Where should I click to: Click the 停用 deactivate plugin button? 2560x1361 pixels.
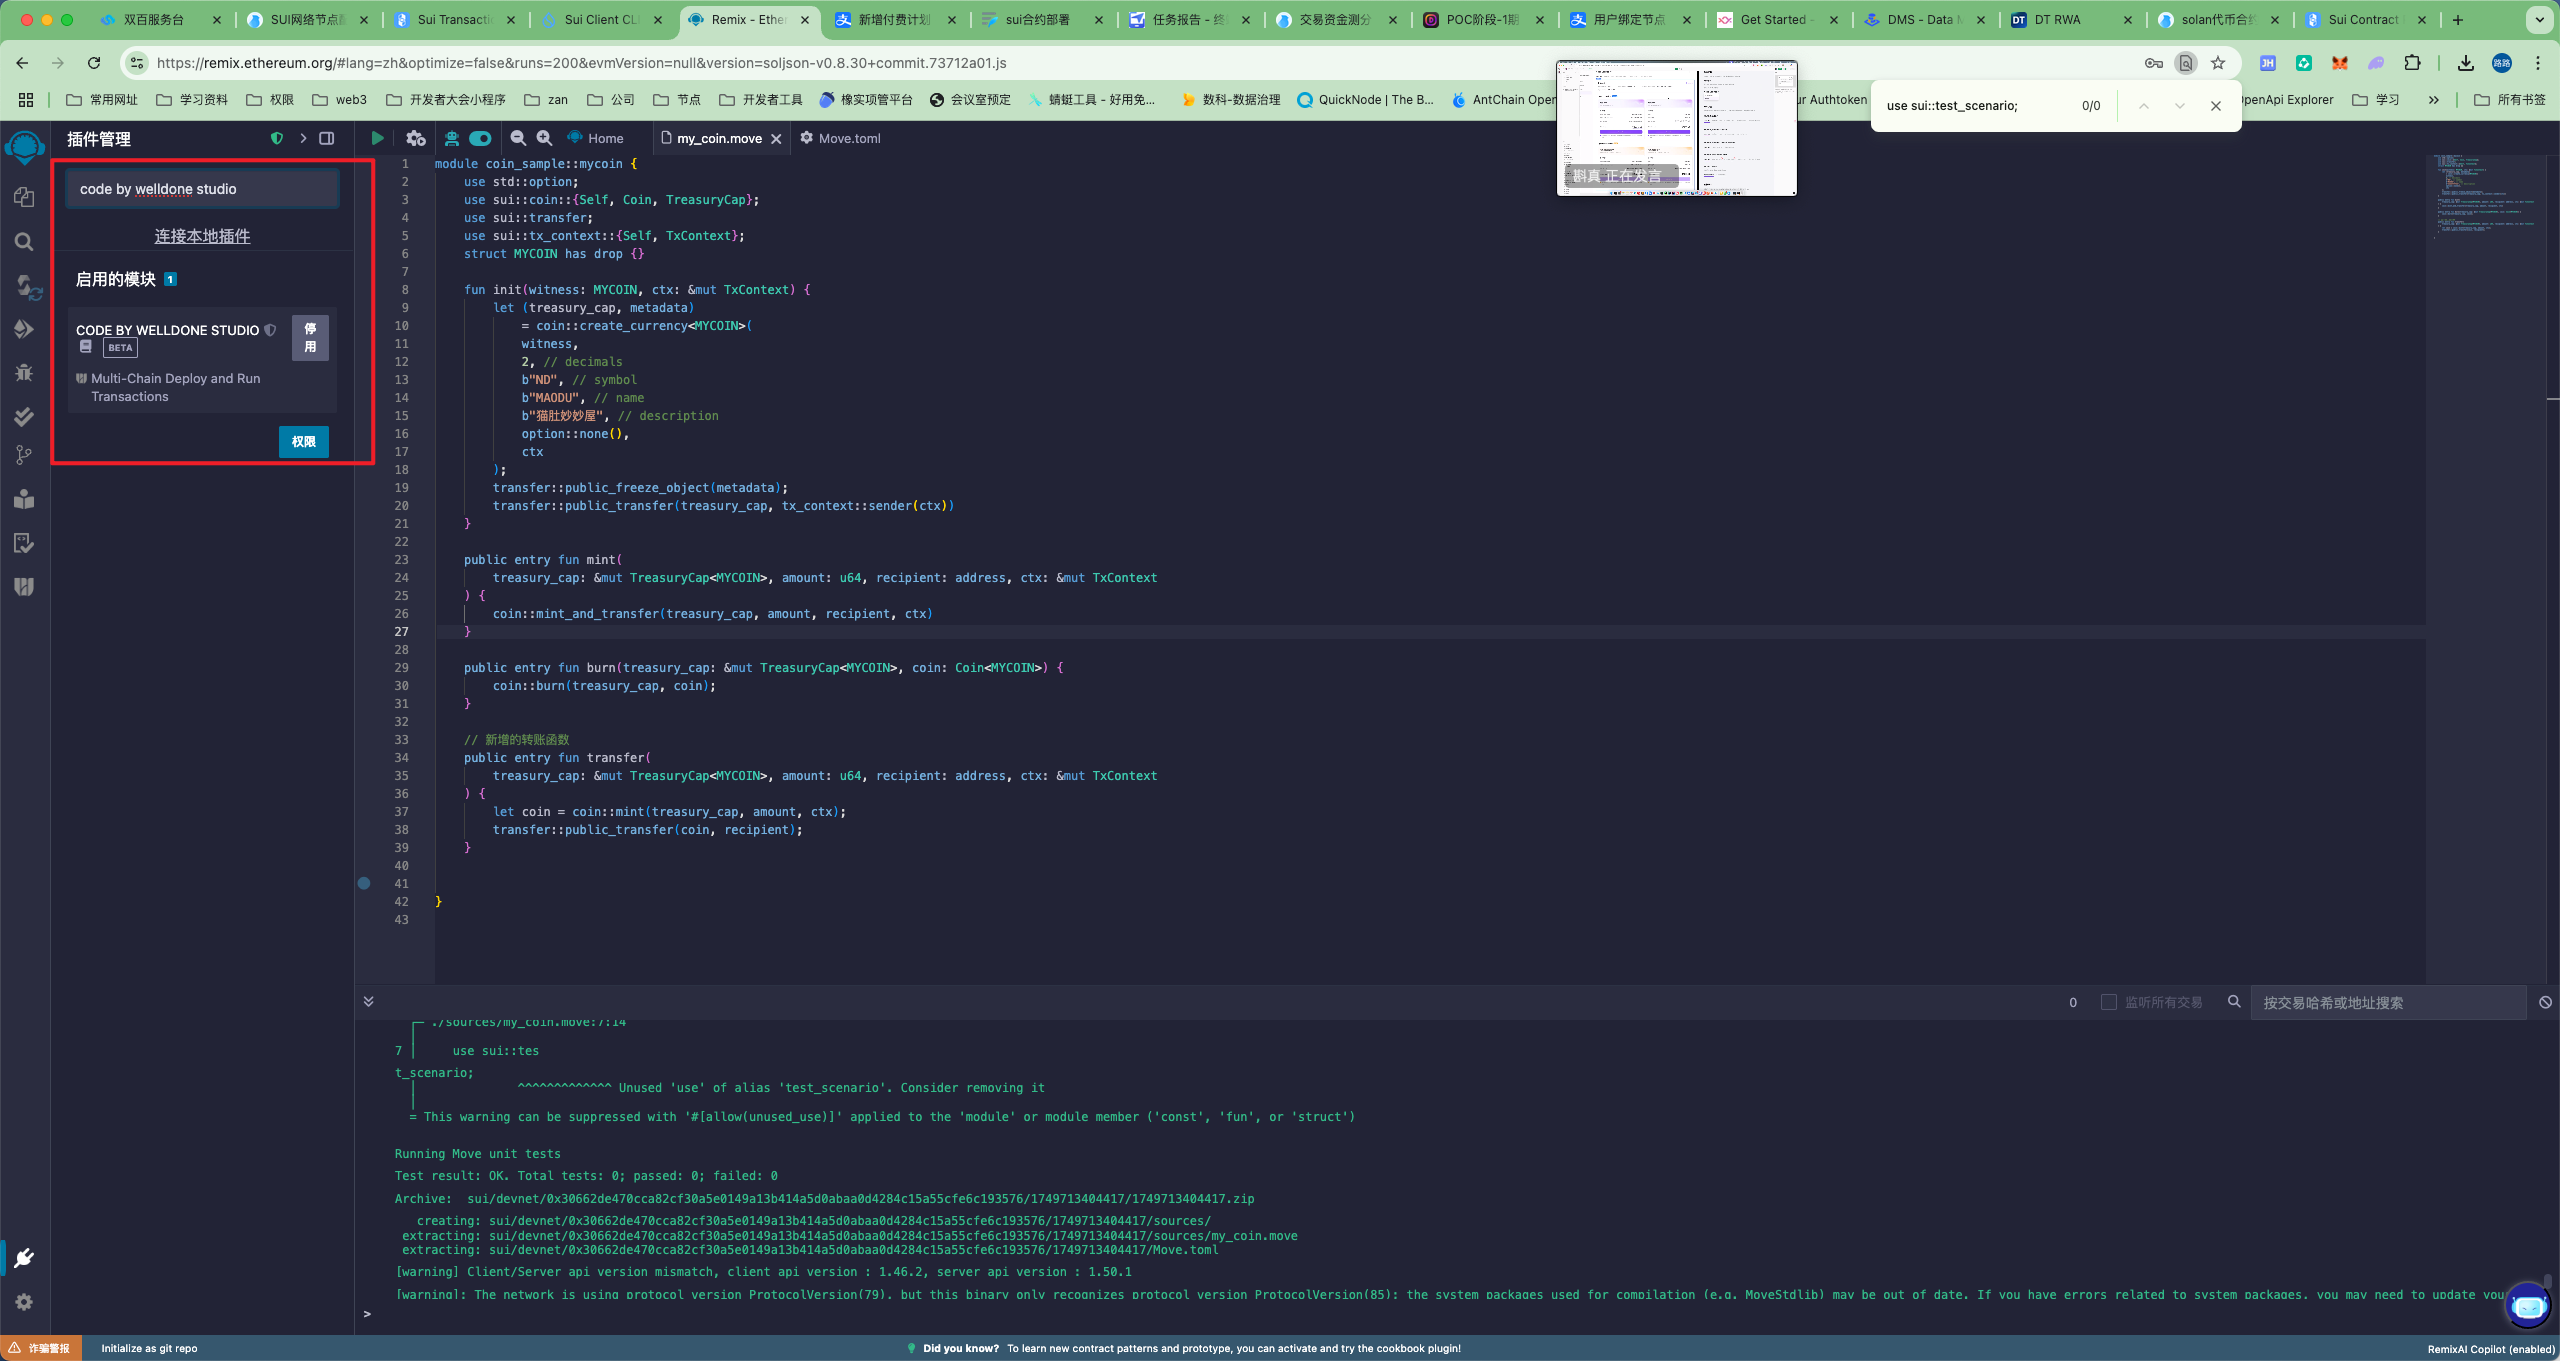coord(310,338)
